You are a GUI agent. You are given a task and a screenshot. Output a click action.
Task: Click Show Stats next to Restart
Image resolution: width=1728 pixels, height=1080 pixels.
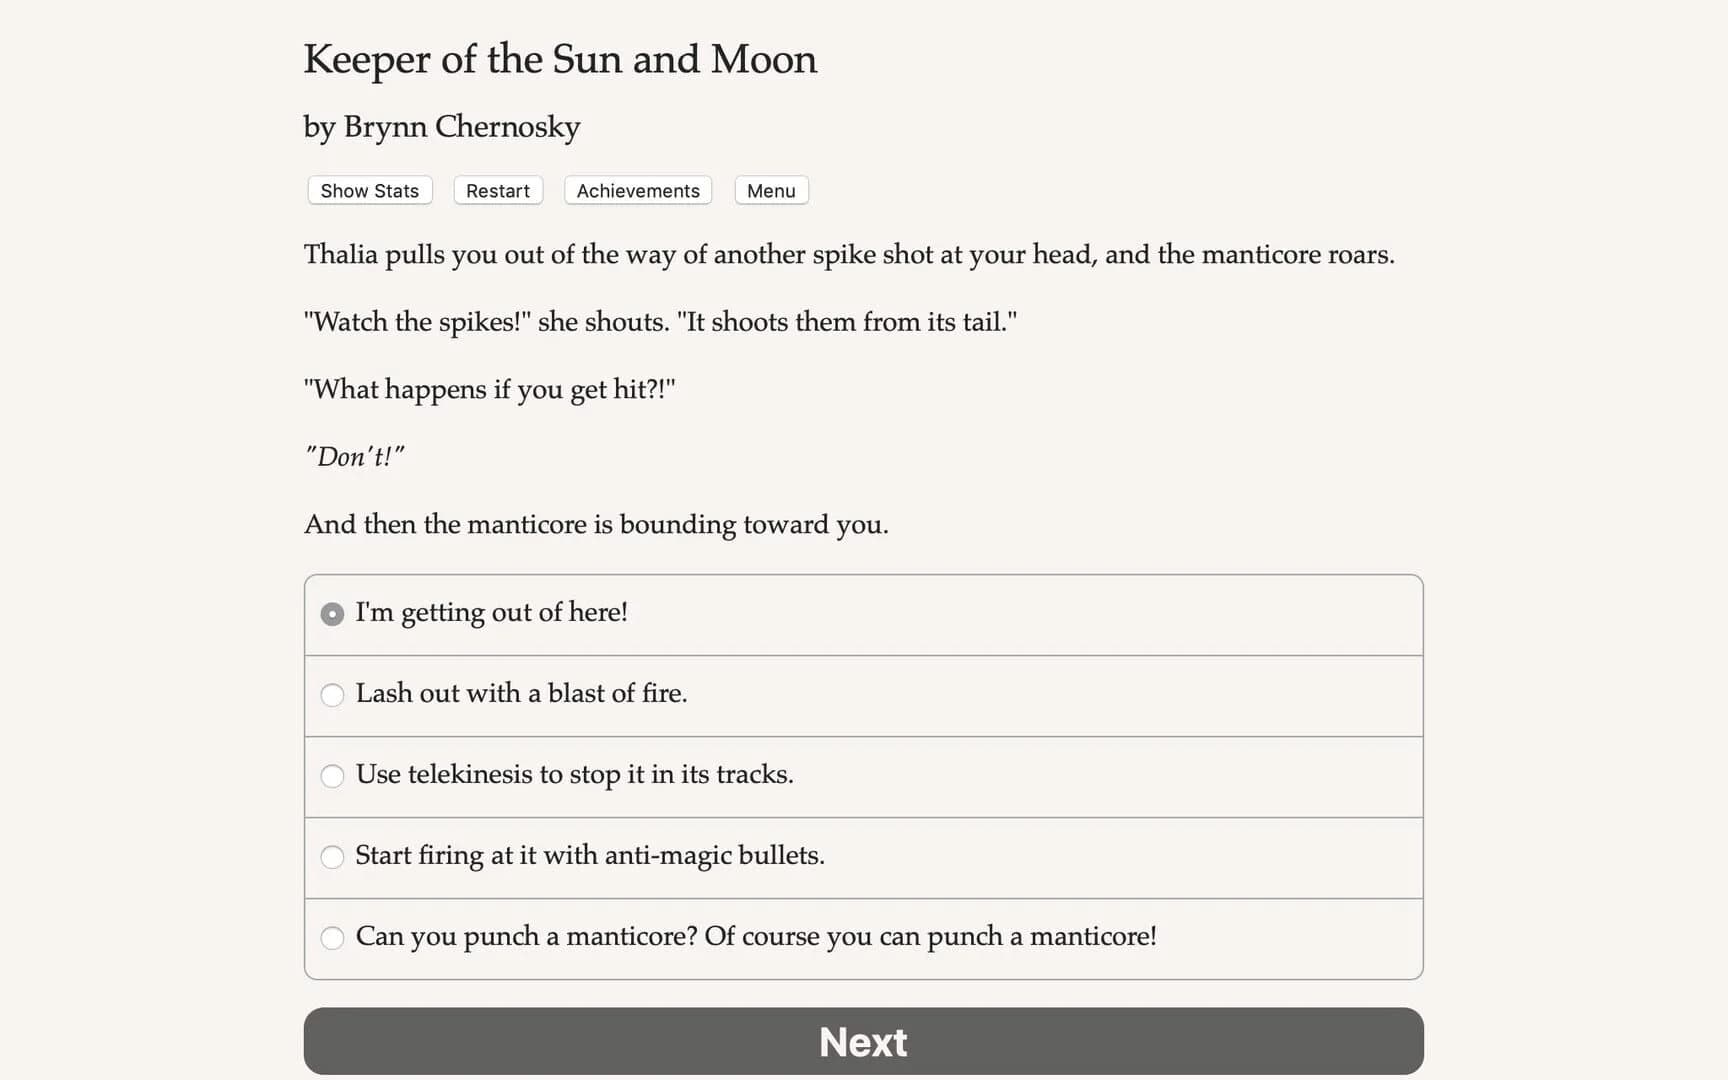click(x=368, y=190)
